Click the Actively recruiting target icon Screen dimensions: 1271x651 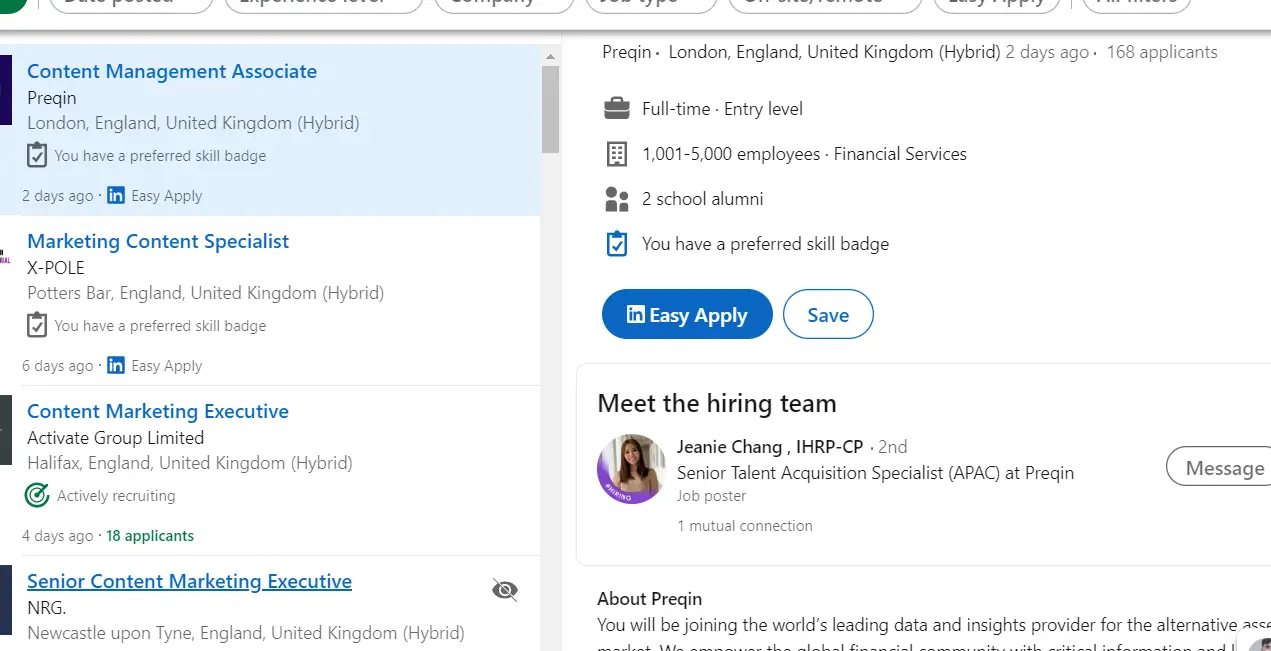click(37, 495)
